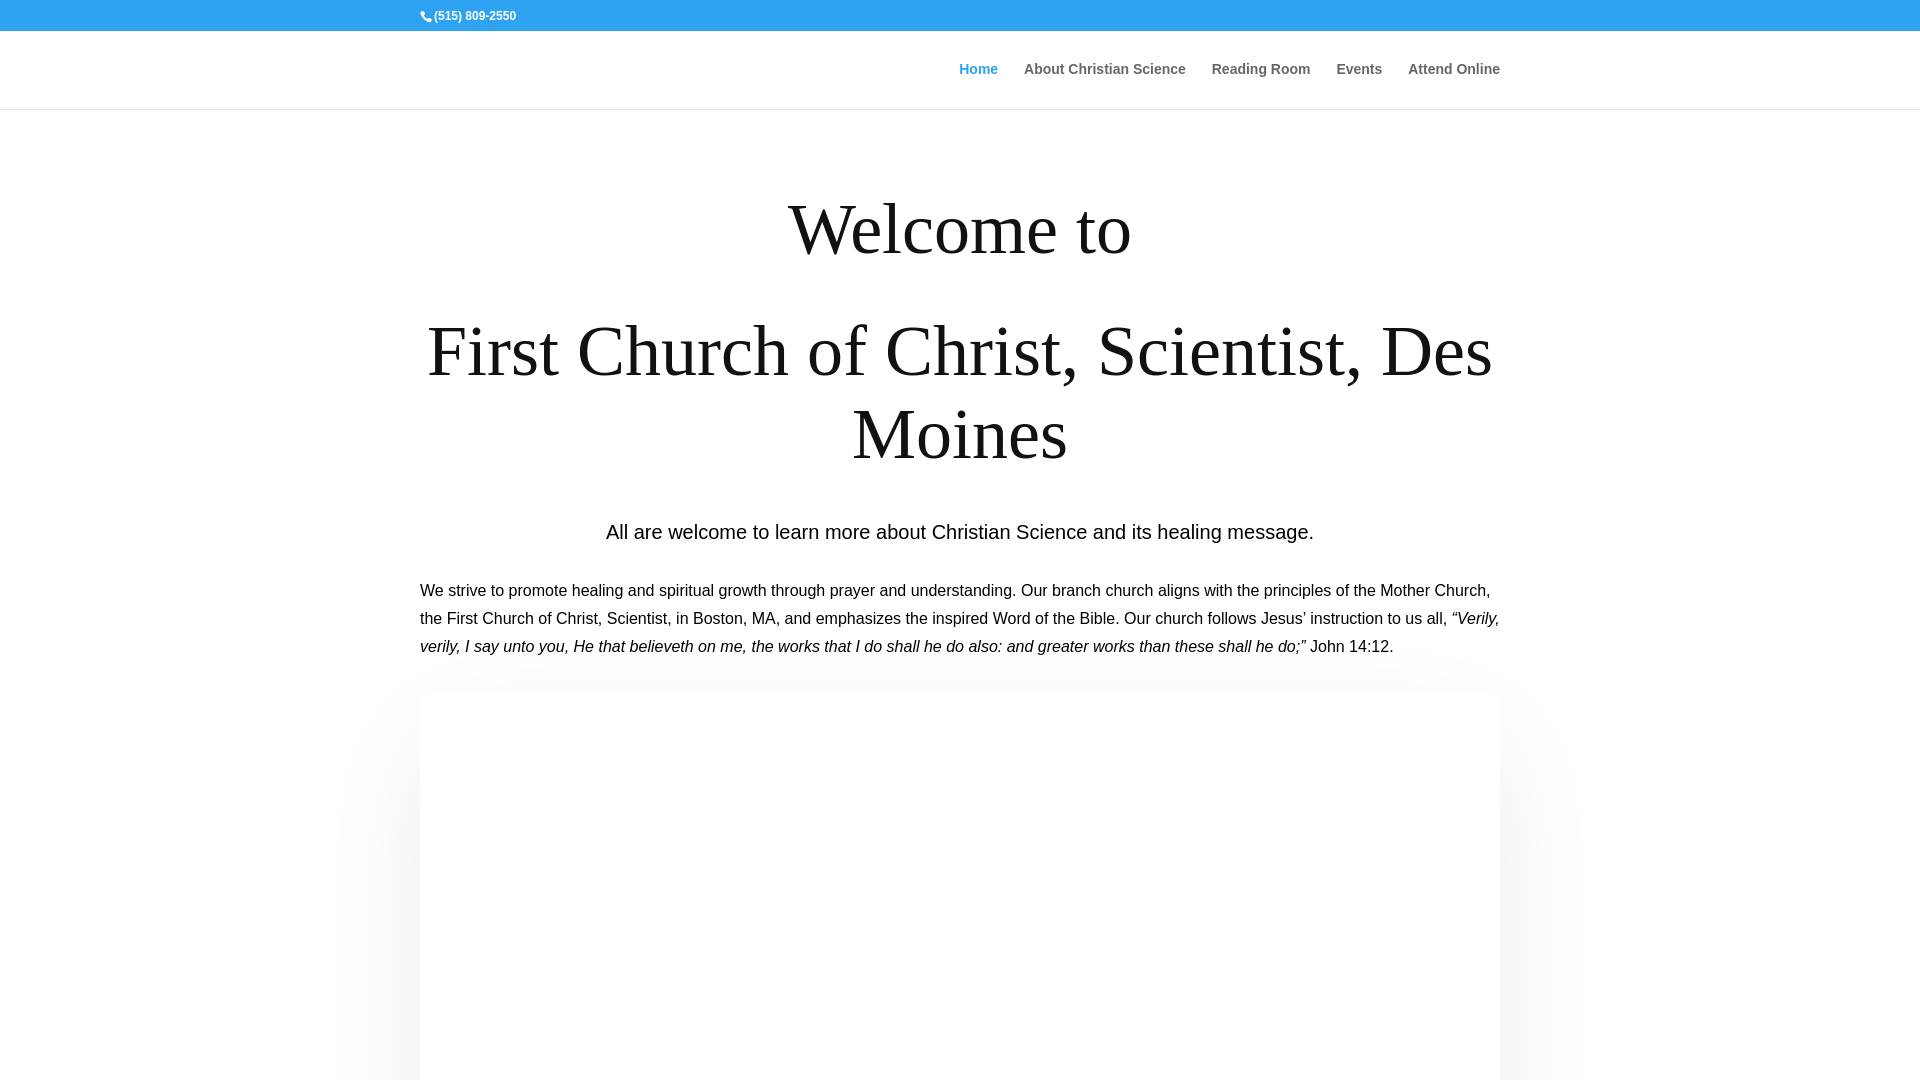Click the phone number (515) 809-2550
This screenshot has height=1080, width=1920.
point(475,16)
